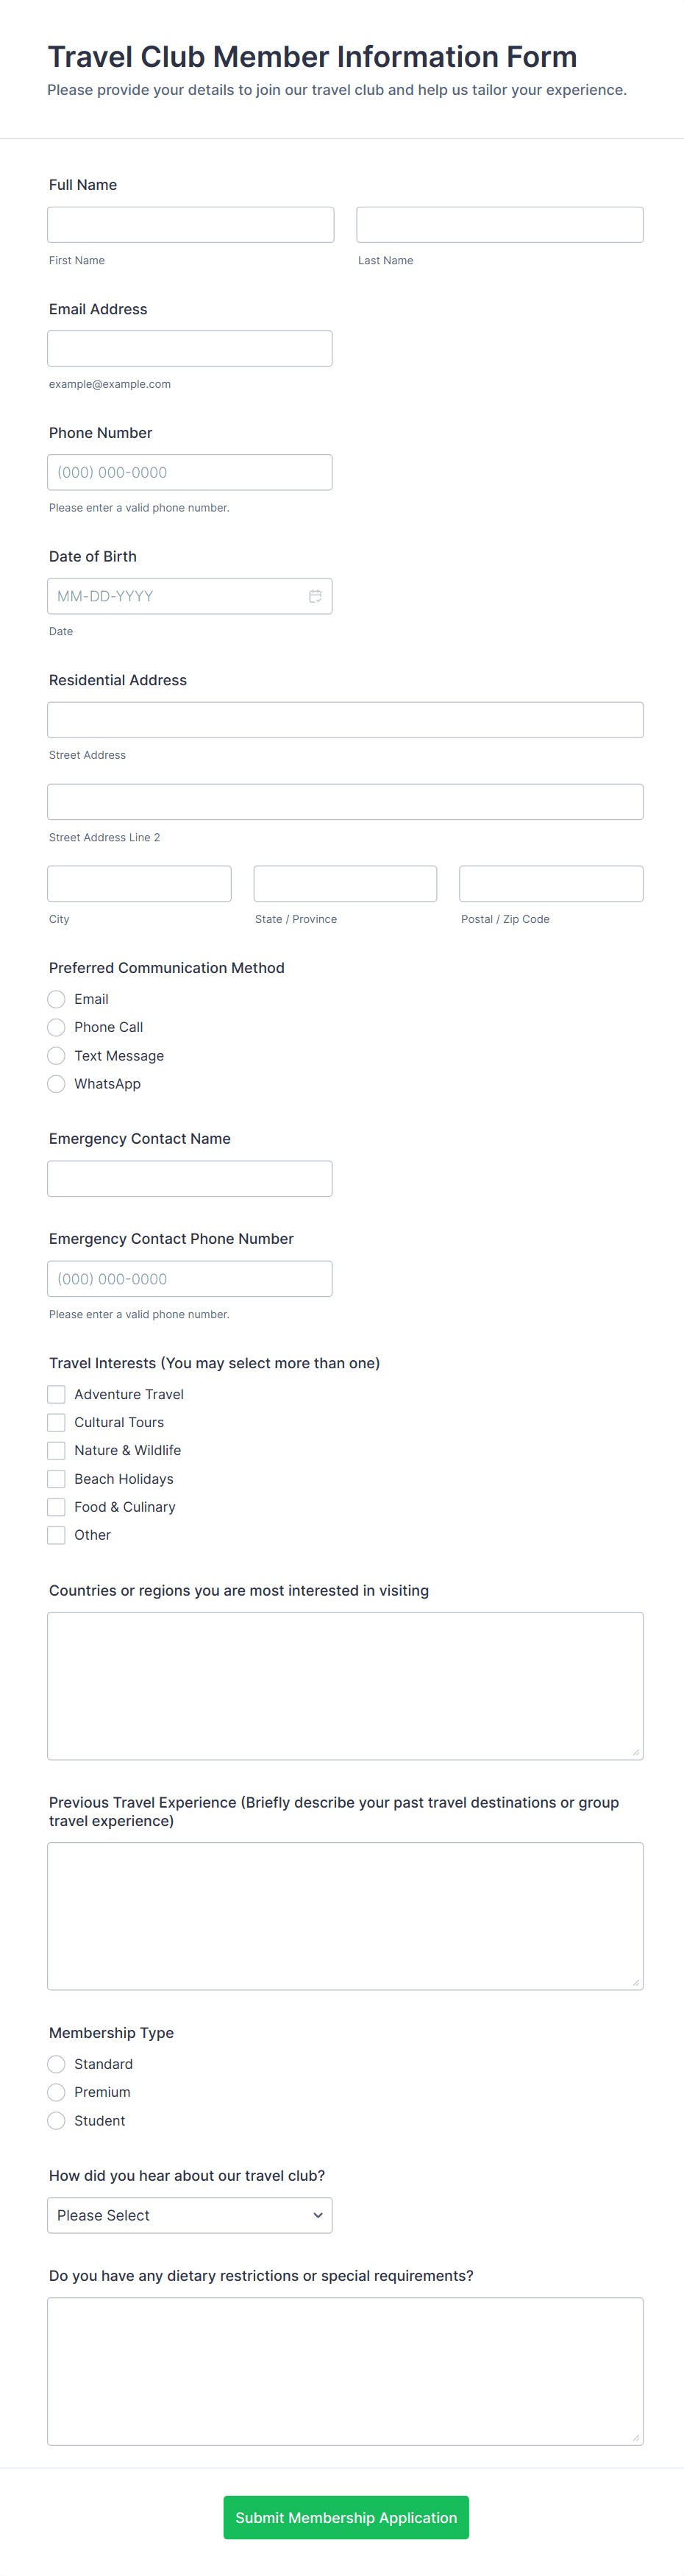
Task: Enable the Food & Culinary interest
Action: [x=56, y=1507]
